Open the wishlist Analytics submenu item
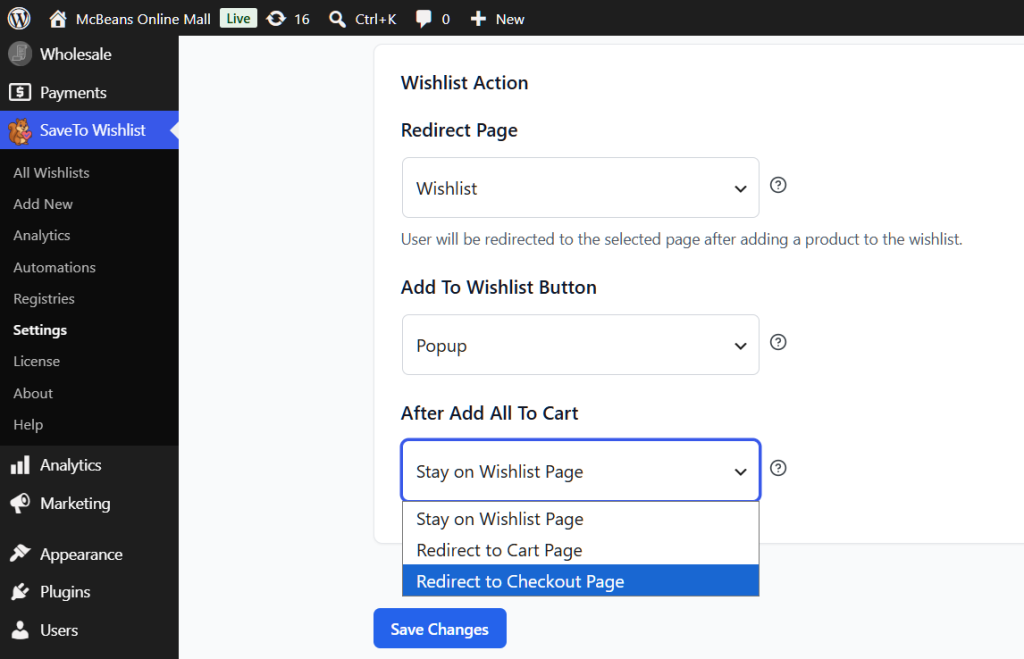 tap(42, 235)
